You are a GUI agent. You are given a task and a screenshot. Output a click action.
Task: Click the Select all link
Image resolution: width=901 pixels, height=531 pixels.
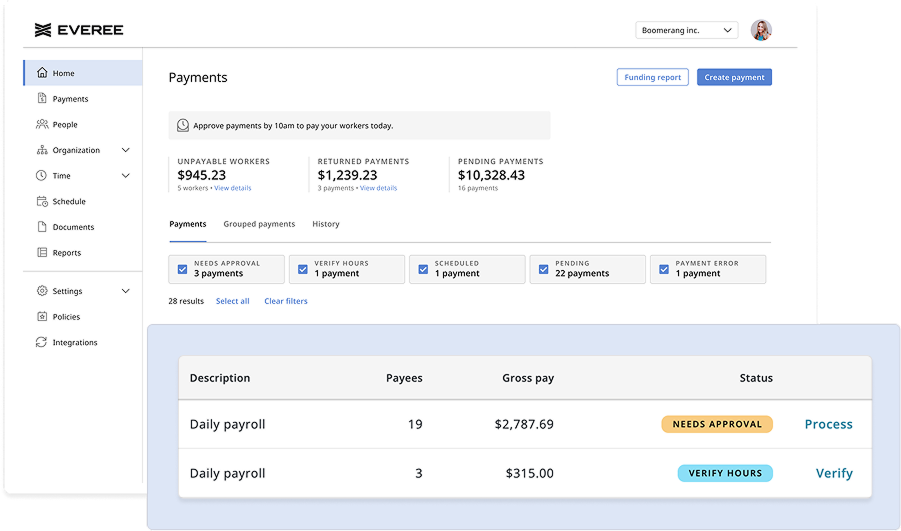coord(233,301)
